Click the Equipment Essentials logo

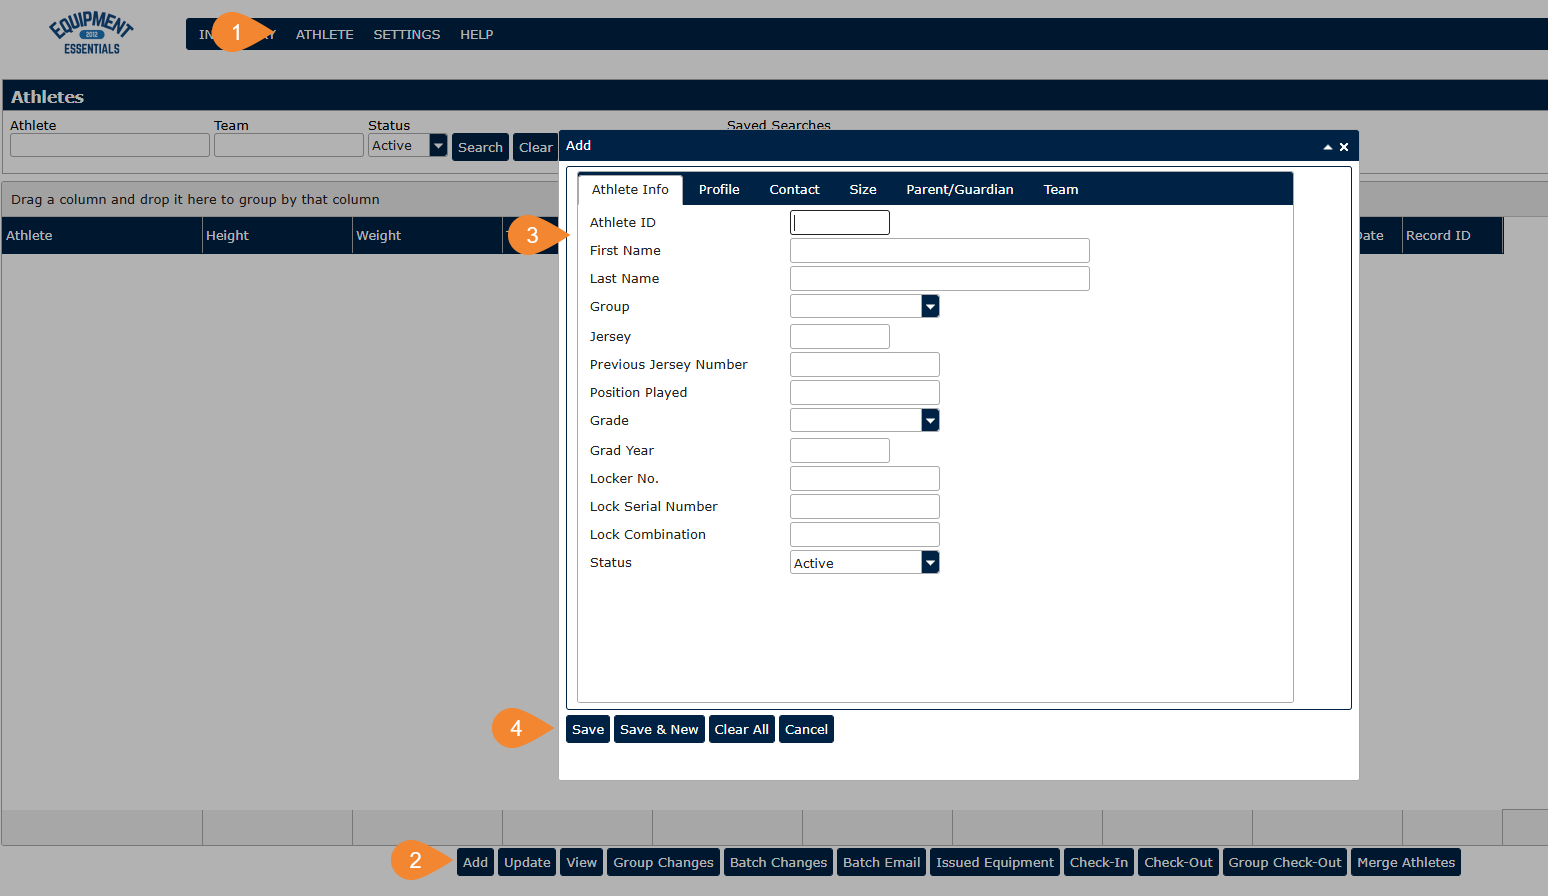pos(91,34)
